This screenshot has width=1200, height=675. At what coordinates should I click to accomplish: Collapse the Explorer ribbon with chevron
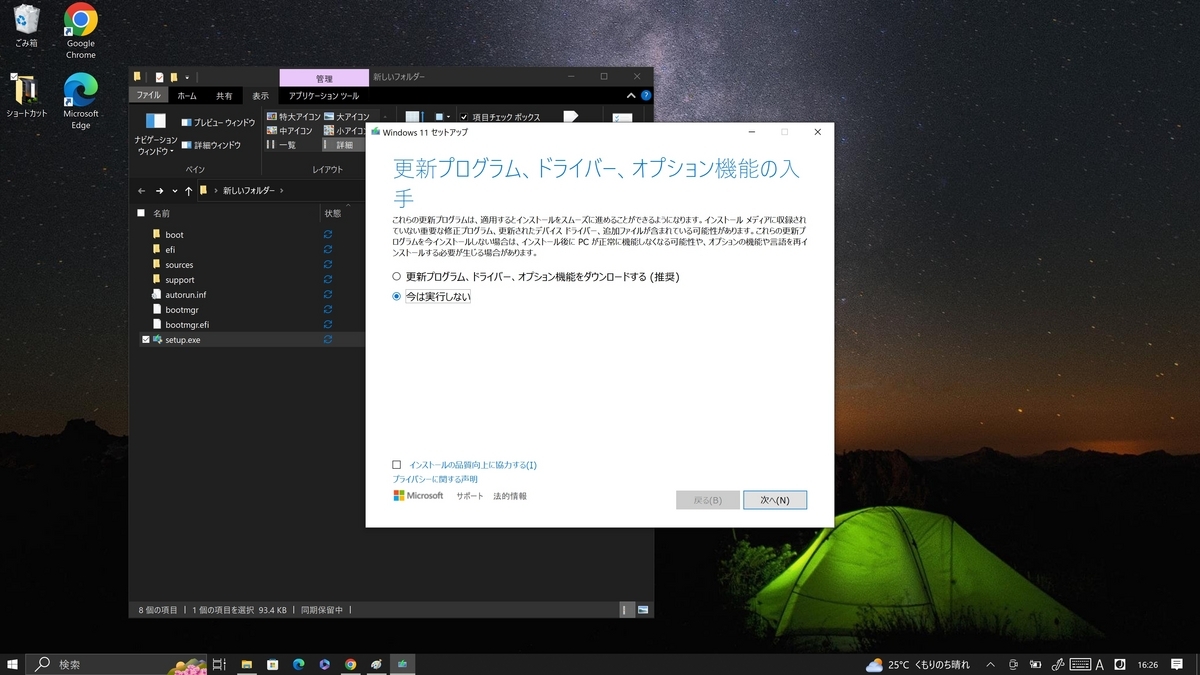point(631,96)
